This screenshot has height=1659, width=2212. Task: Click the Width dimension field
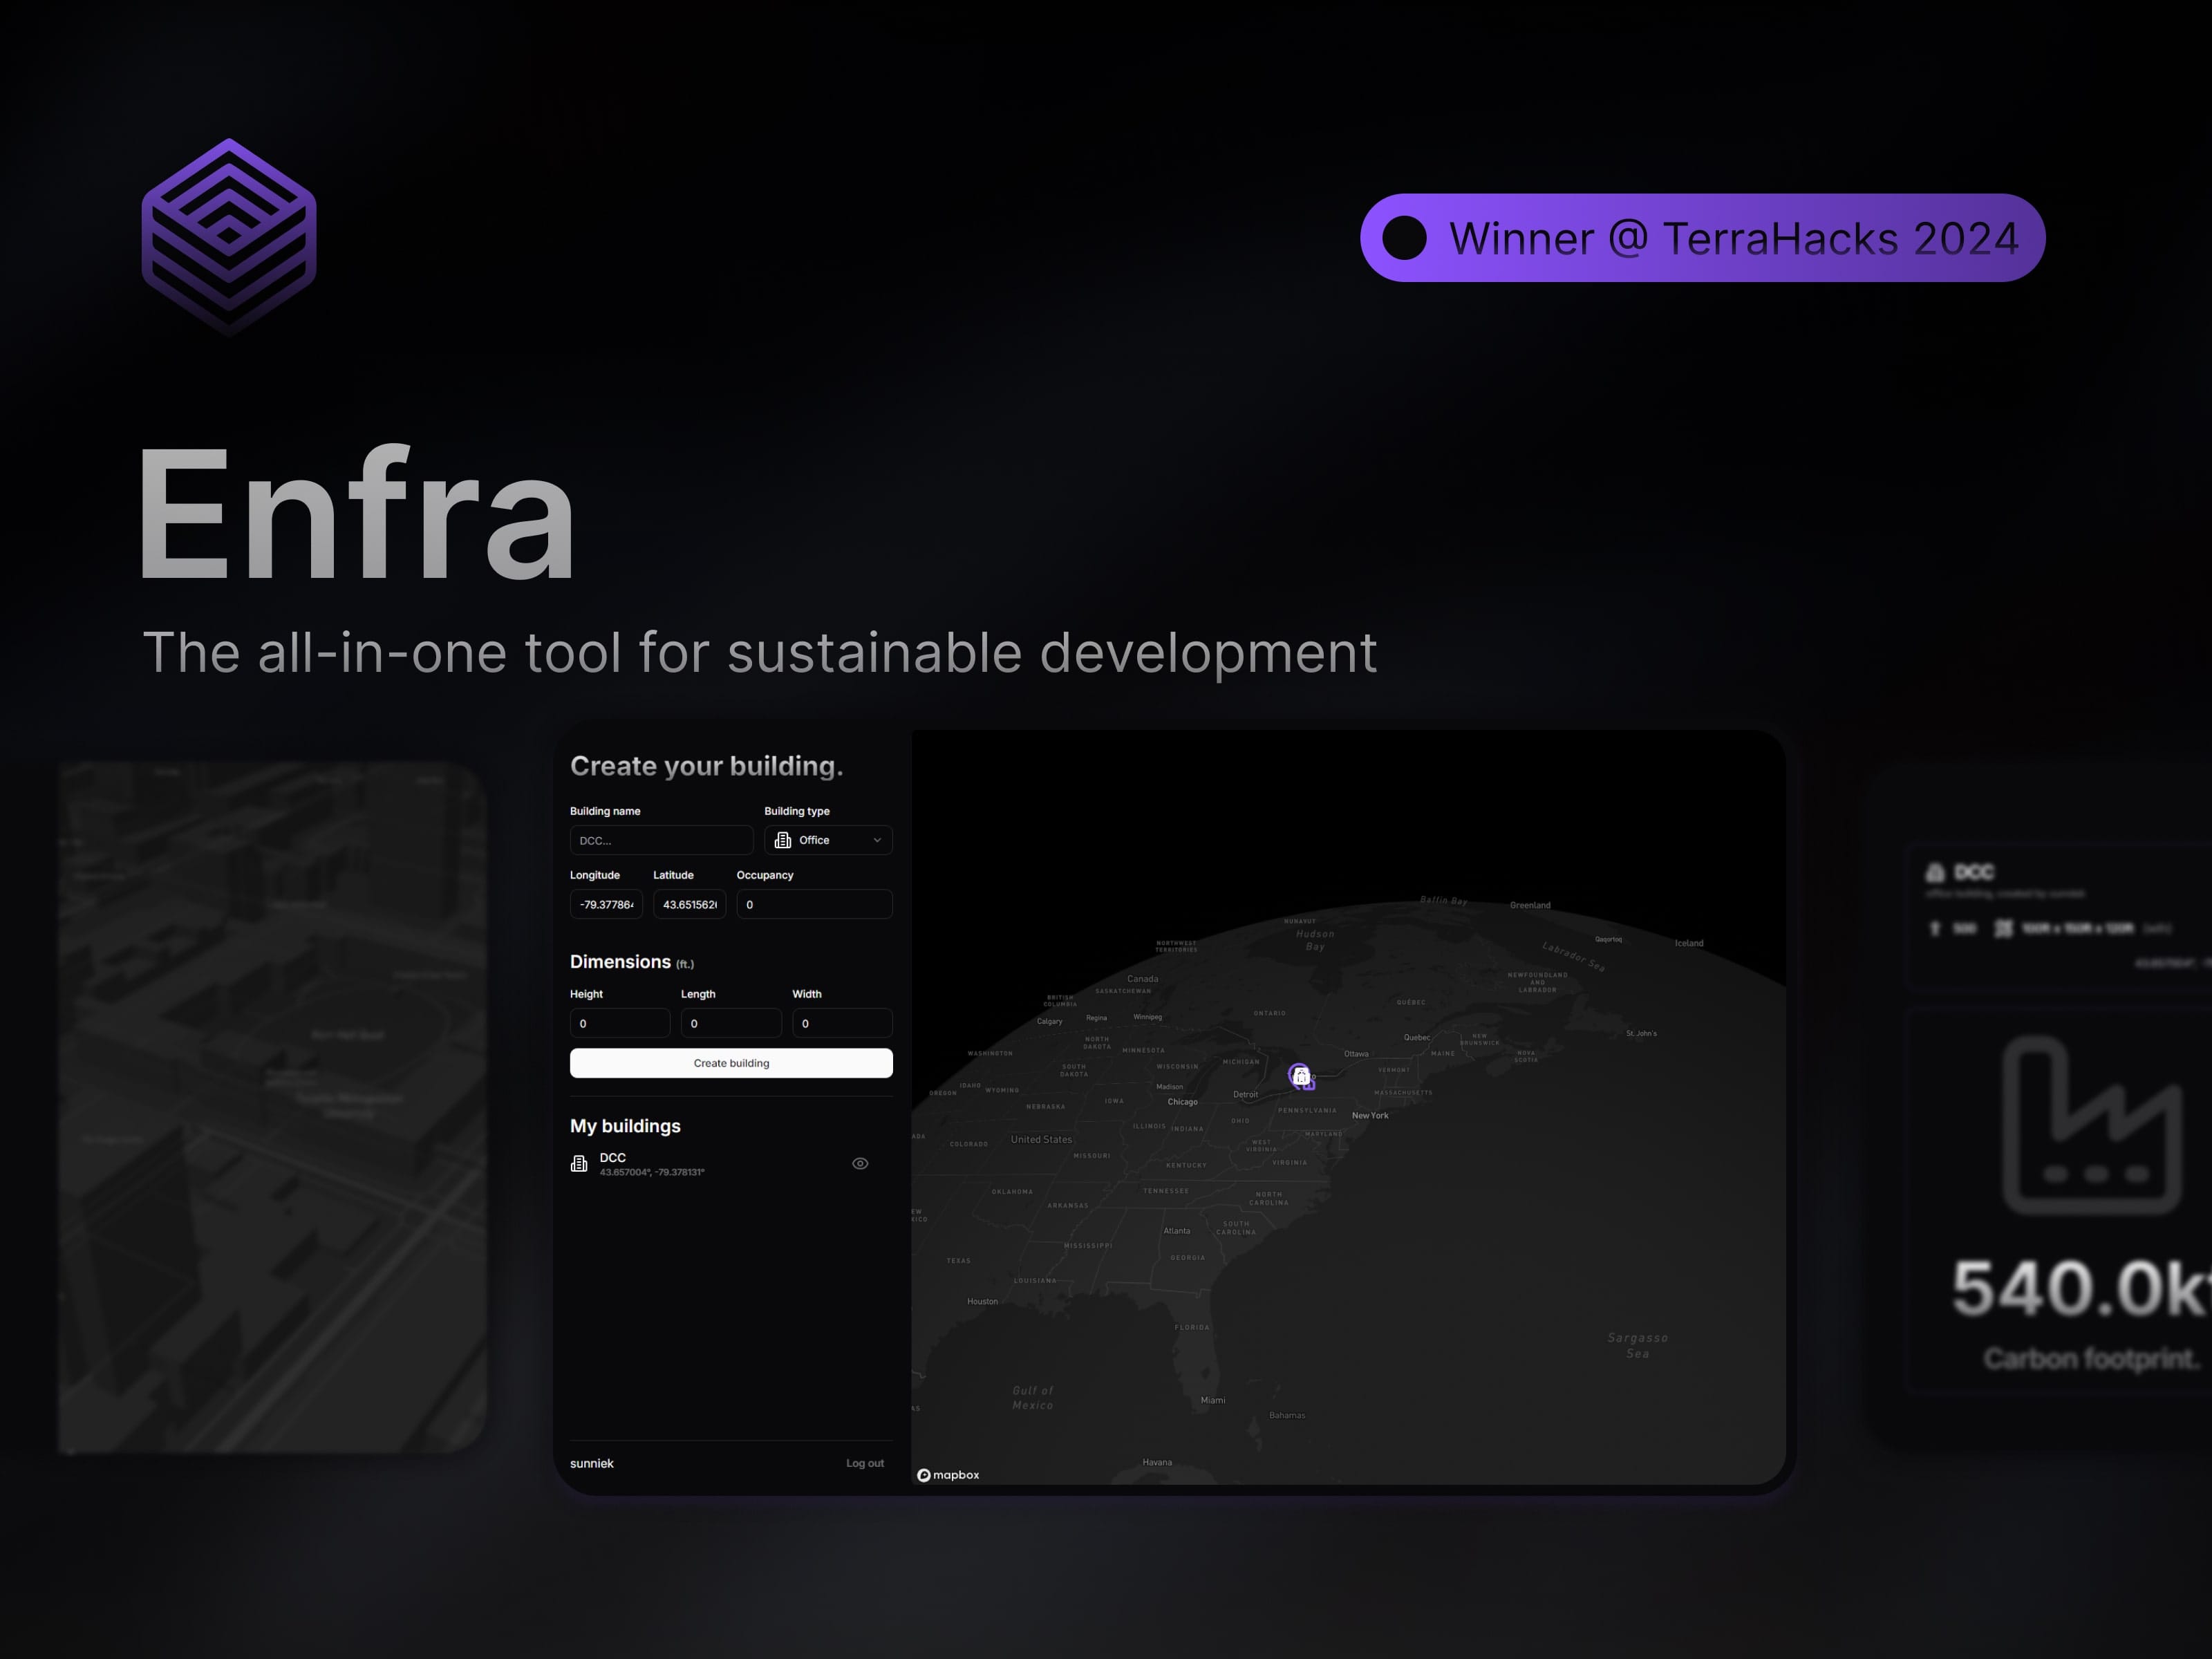coord(842,1023)
